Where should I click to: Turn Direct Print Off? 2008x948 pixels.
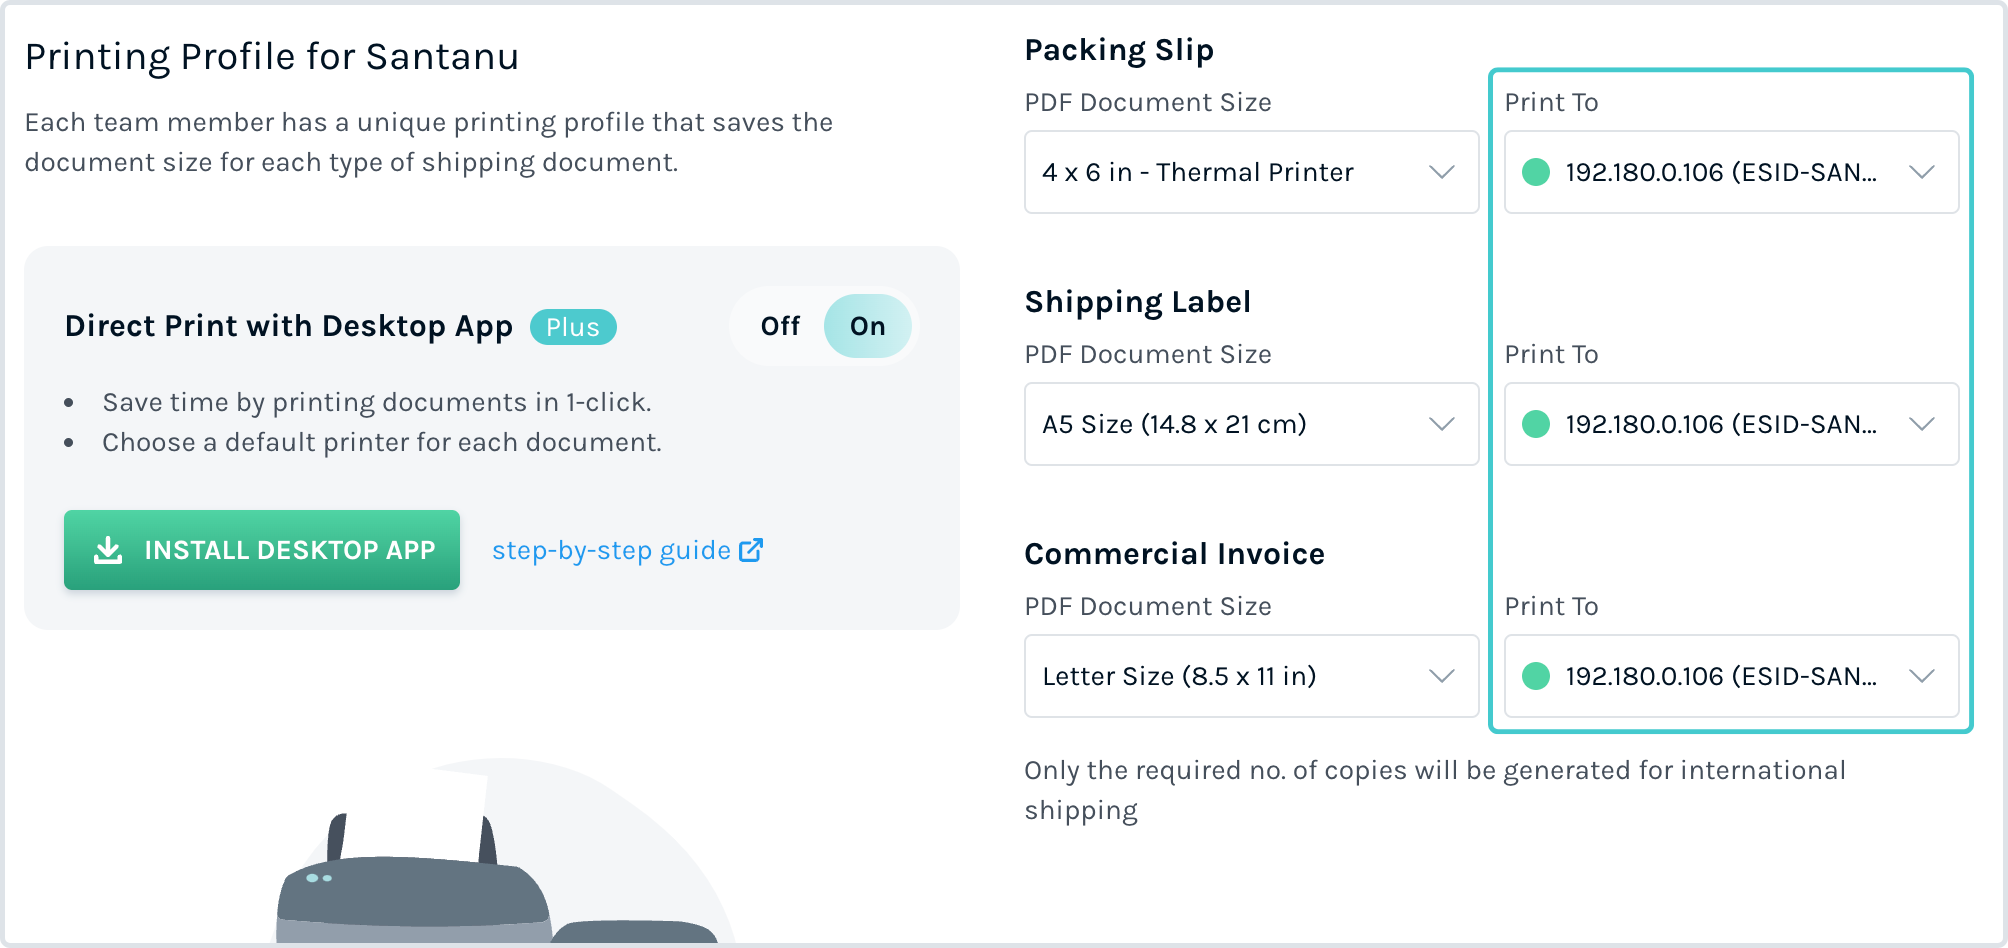click(x=780, y=326)
